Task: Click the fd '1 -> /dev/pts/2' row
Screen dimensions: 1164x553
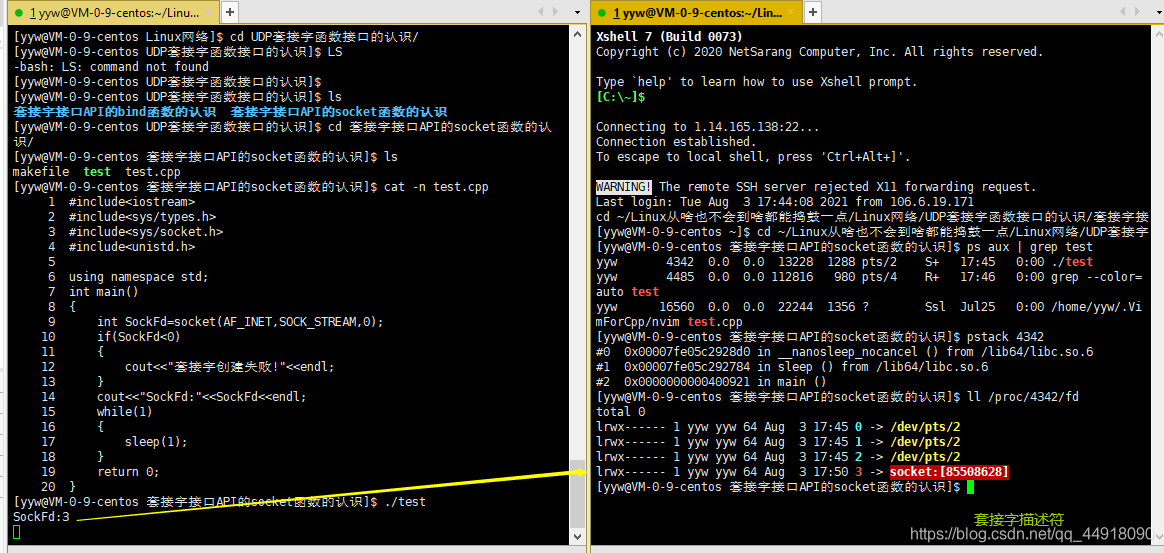Action: point(778,442)
